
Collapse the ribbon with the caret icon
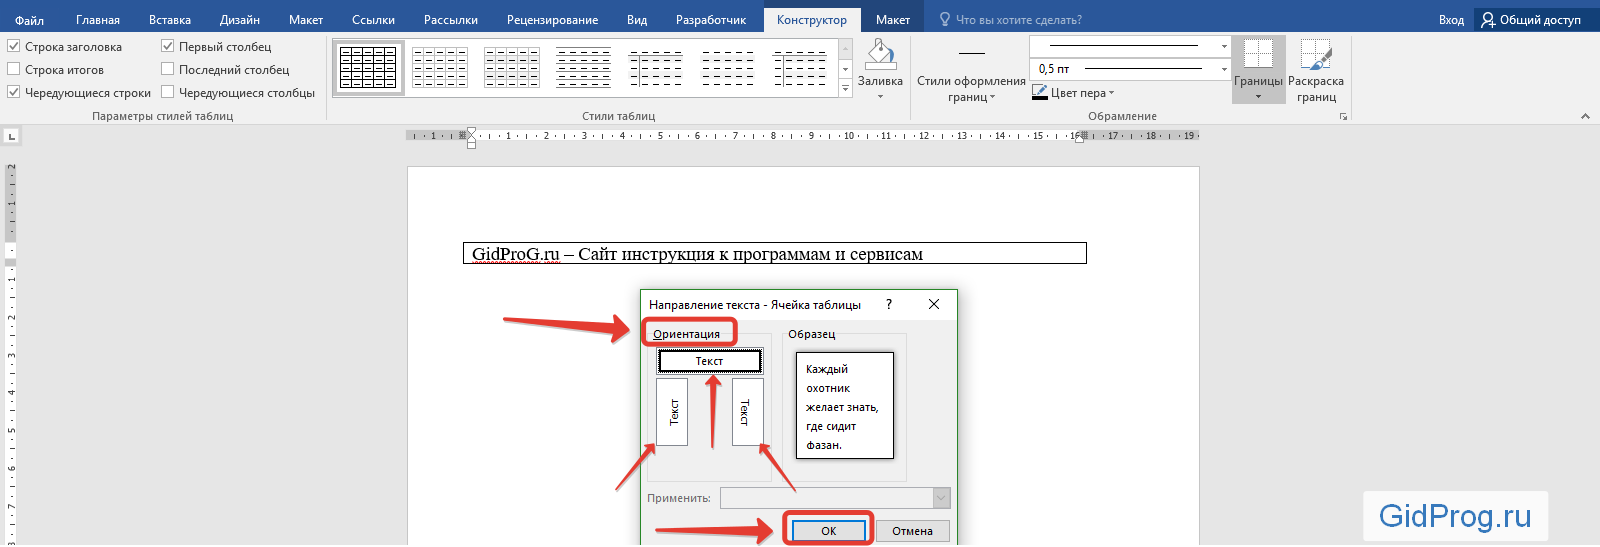1585,117
